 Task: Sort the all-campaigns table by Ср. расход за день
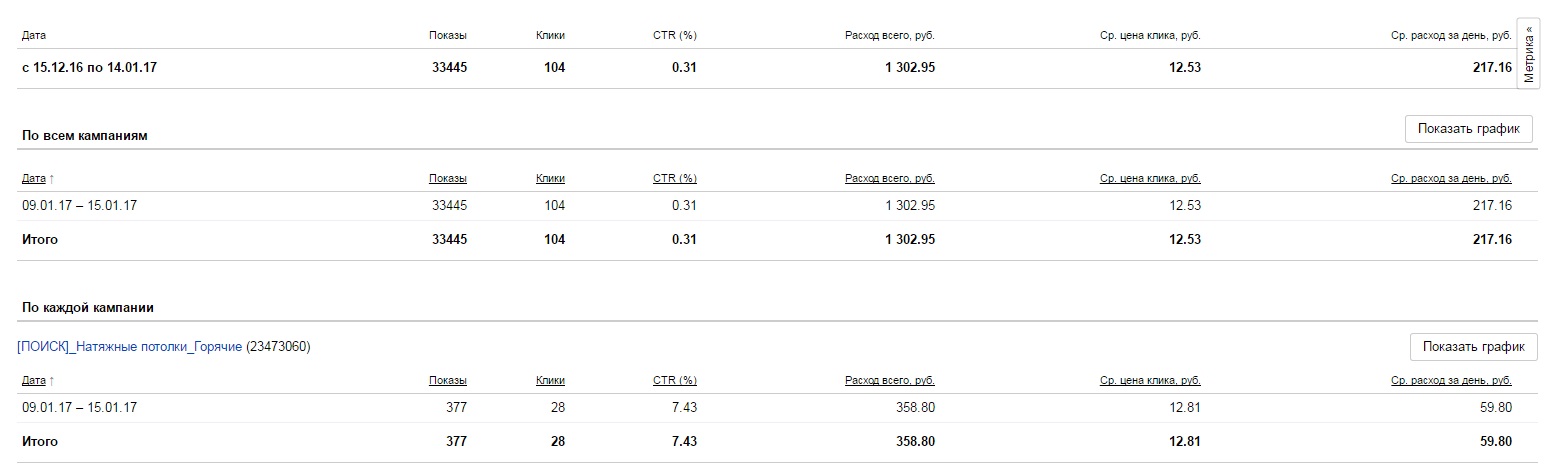[1451, 179]
